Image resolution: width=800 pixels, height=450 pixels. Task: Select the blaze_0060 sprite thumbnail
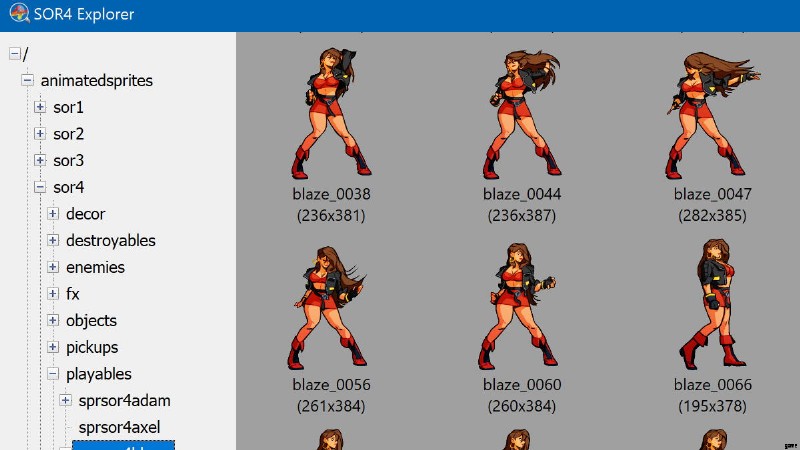518,306
